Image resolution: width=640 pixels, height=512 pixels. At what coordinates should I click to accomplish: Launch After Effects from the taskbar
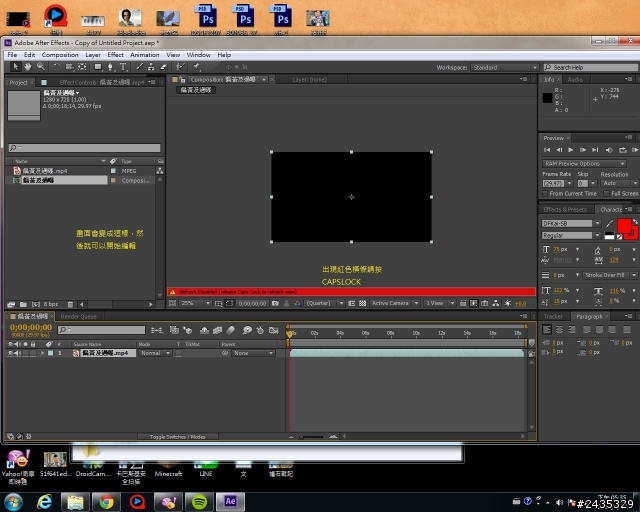click(x=230, y=501)
